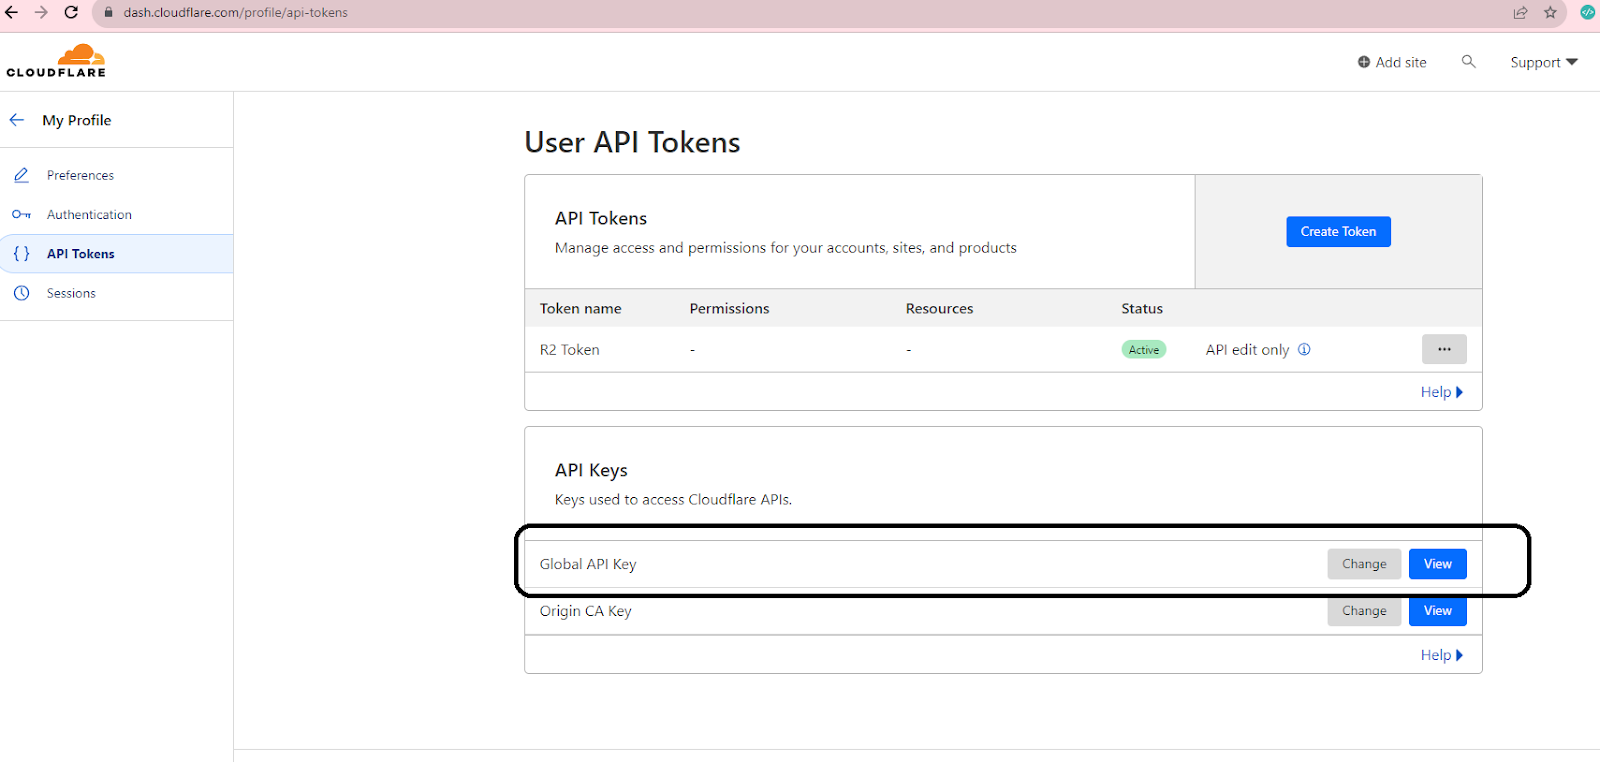Click the padlock icon in address bar

tap(109, 12)
